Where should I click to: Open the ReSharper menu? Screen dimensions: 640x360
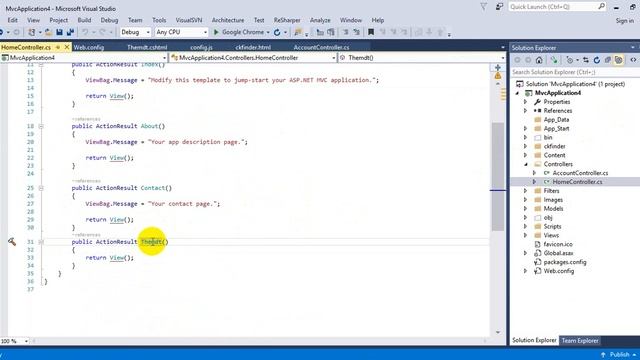tap(287, 20)
